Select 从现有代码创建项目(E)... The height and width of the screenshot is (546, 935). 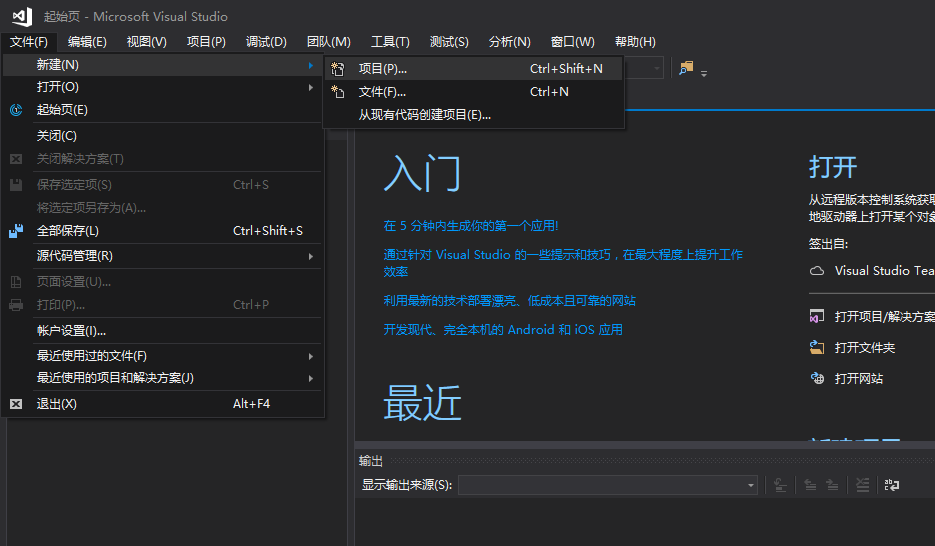tap(474, 115)
